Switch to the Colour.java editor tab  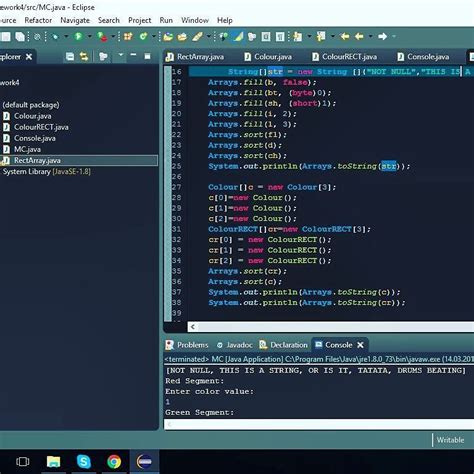pos(273,57)
